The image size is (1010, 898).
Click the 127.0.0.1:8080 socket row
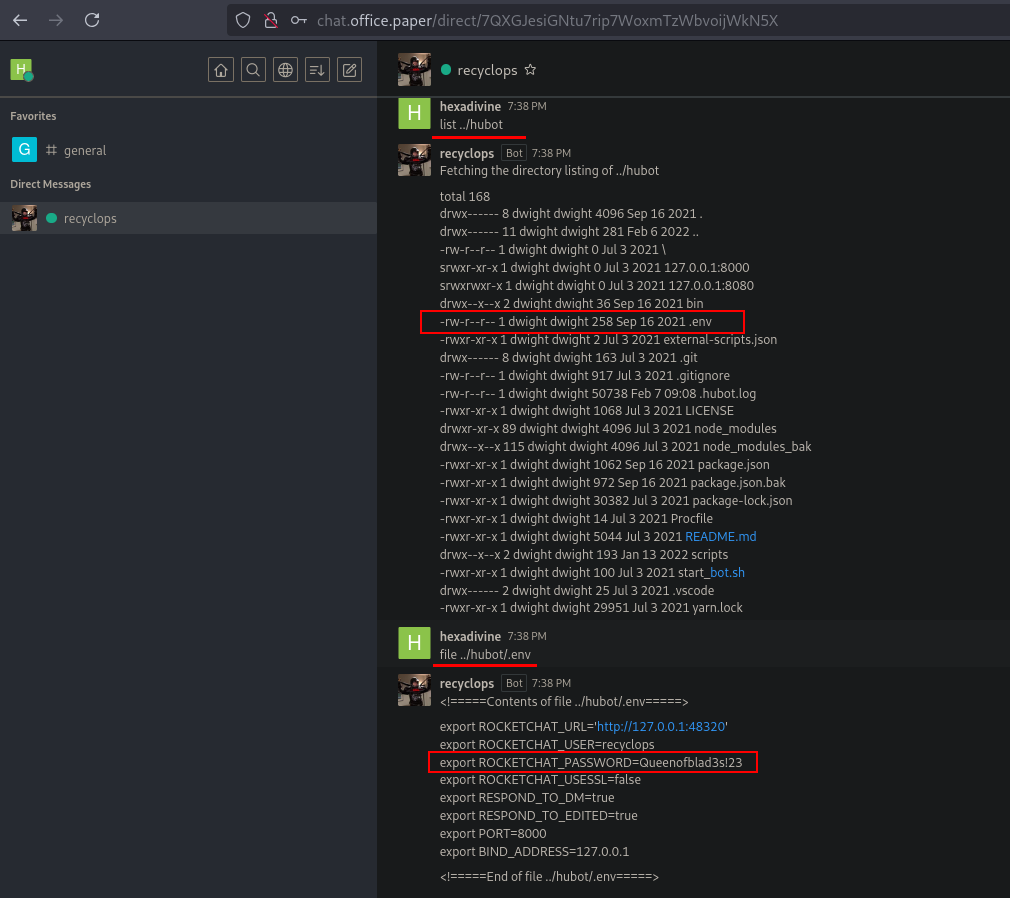tap(596, 285)
